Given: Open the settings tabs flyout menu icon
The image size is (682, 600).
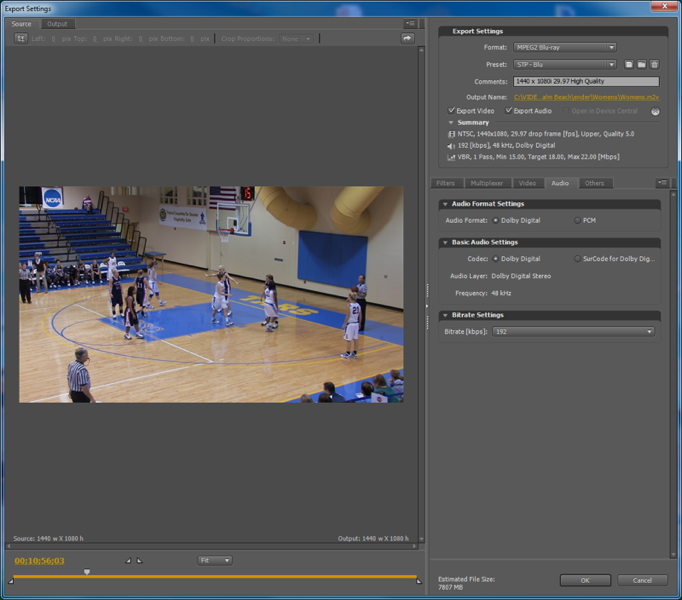Looking at the screenshot, I should point(662,183).
